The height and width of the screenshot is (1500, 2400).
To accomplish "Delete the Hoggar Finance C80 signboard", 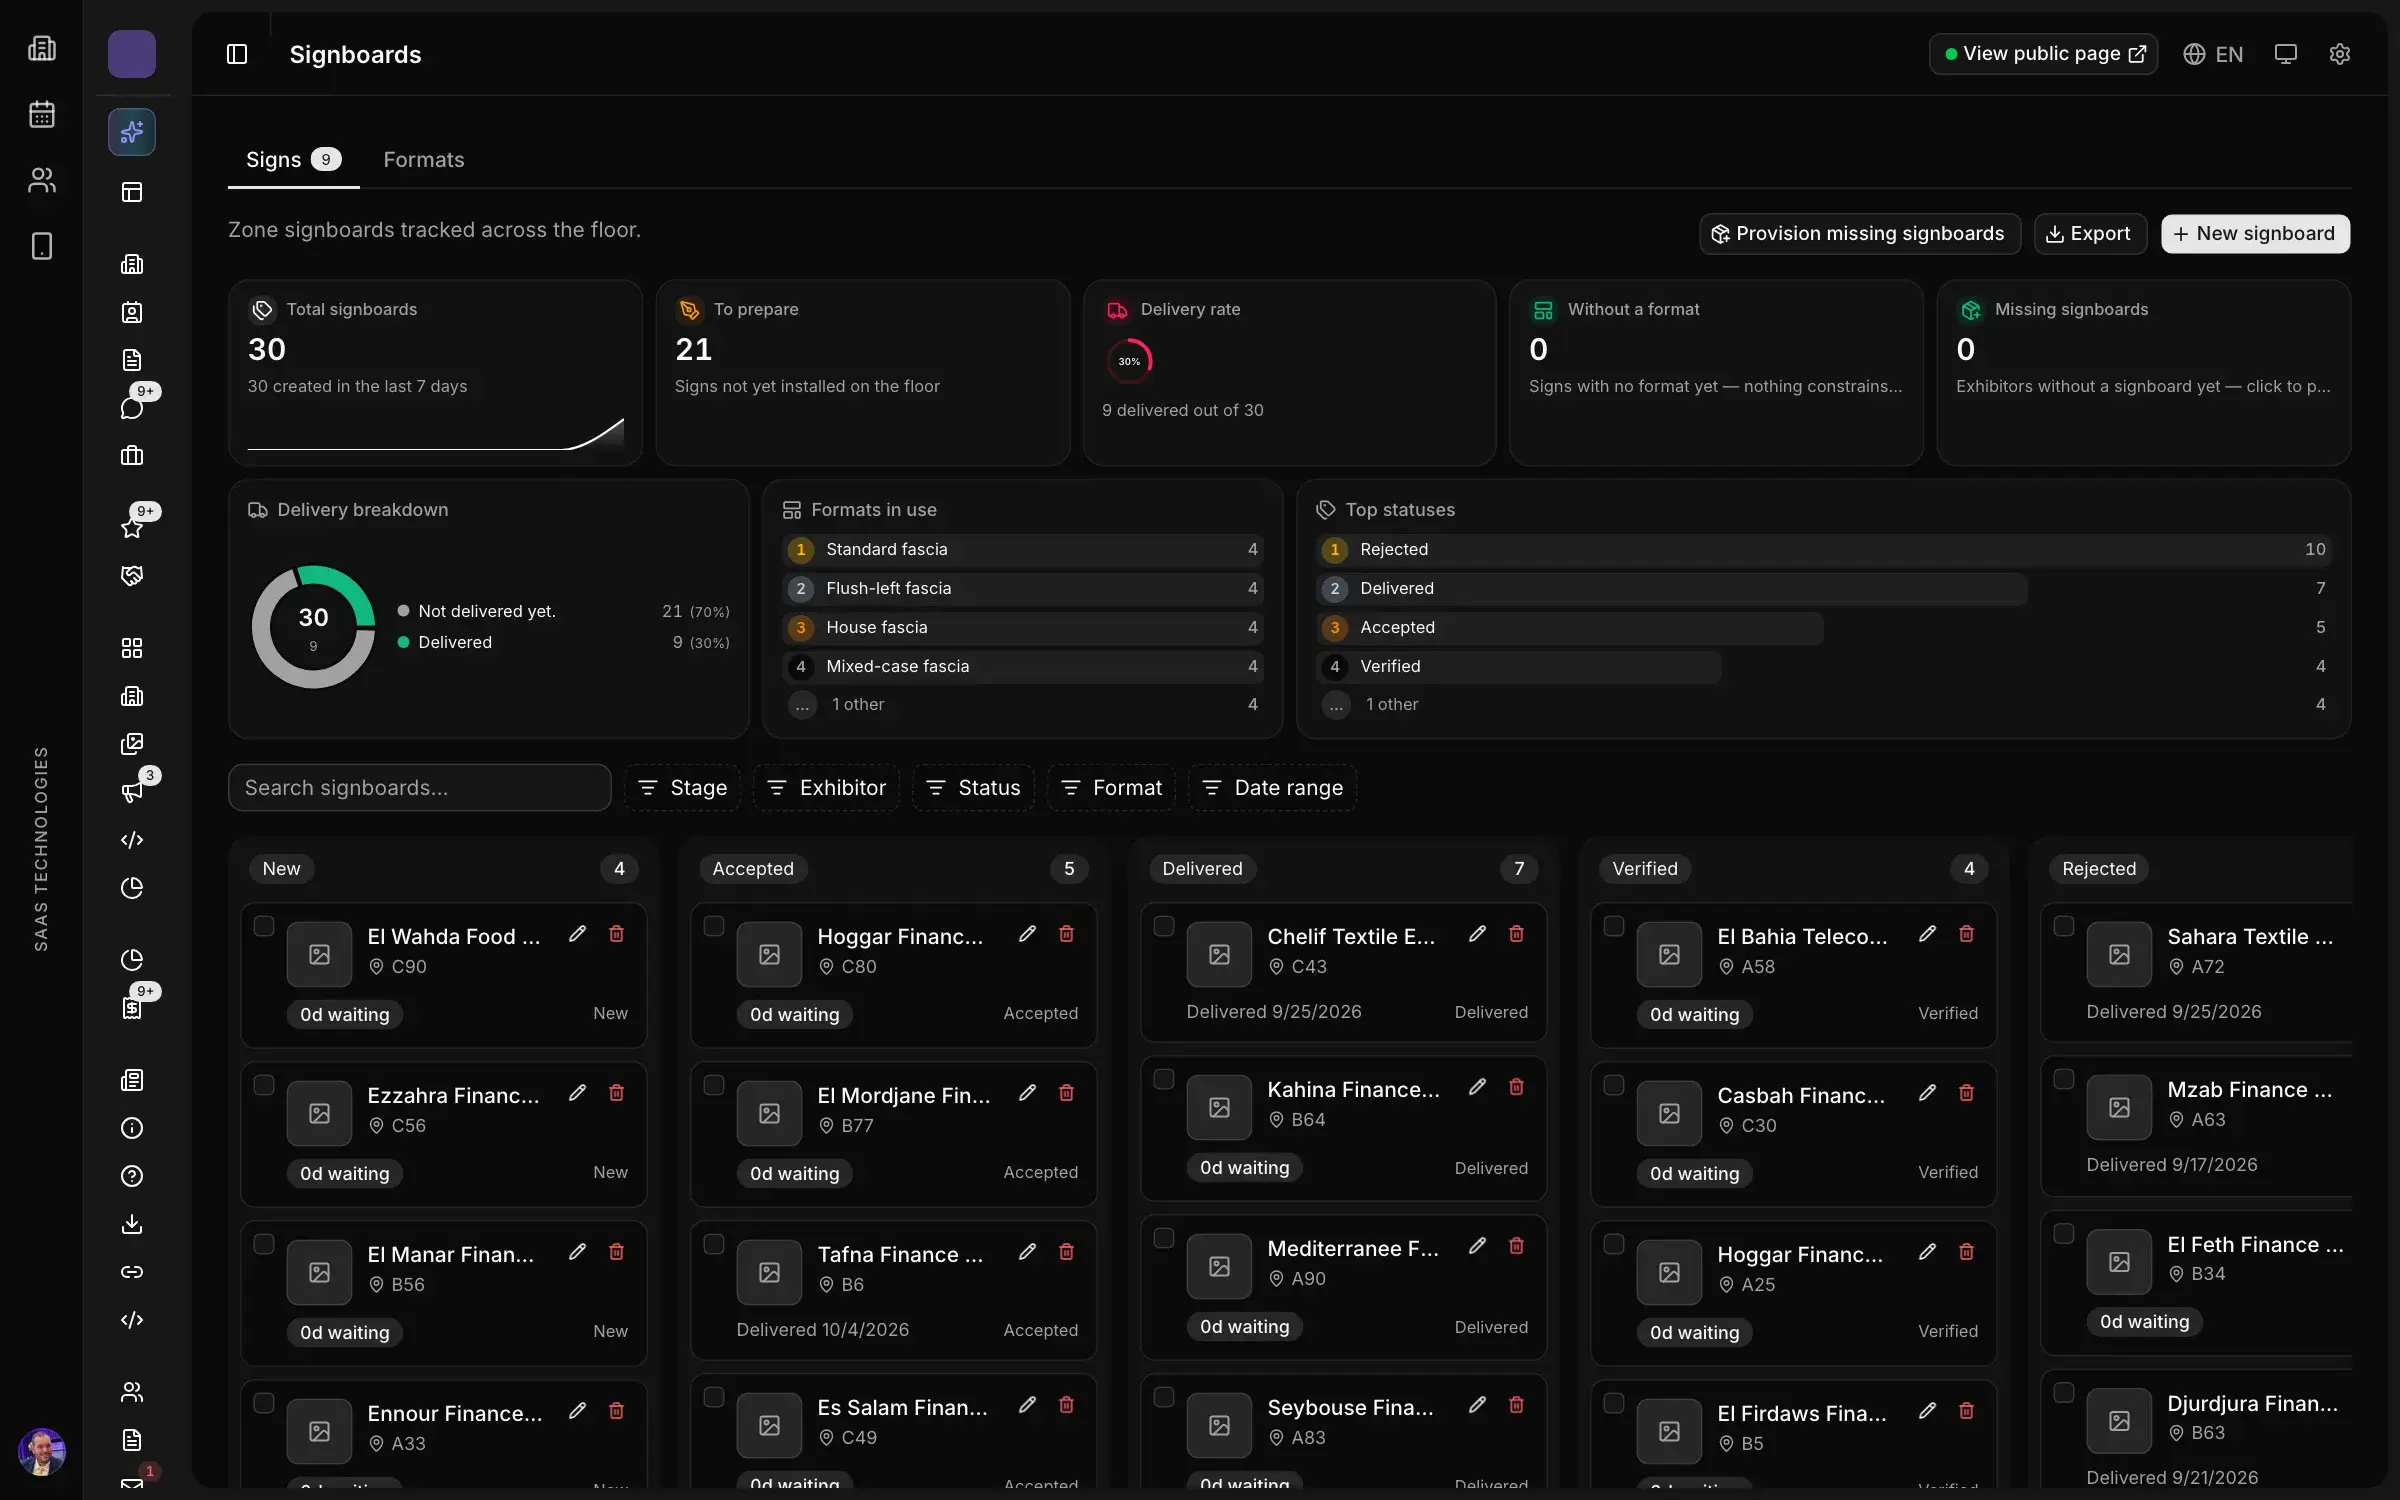I will 1066,934.
